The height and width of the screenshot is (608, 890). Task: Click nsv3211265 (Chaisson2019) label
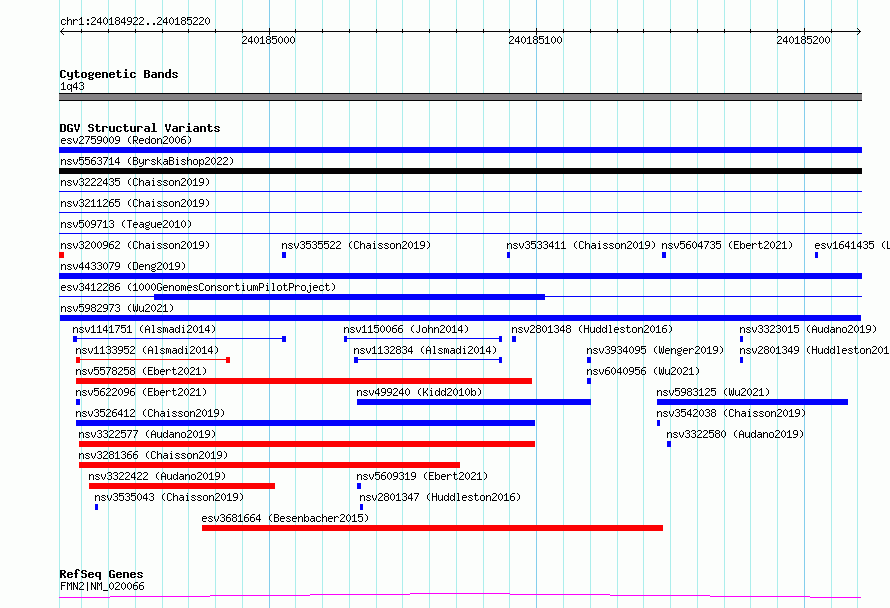point(135,203)
